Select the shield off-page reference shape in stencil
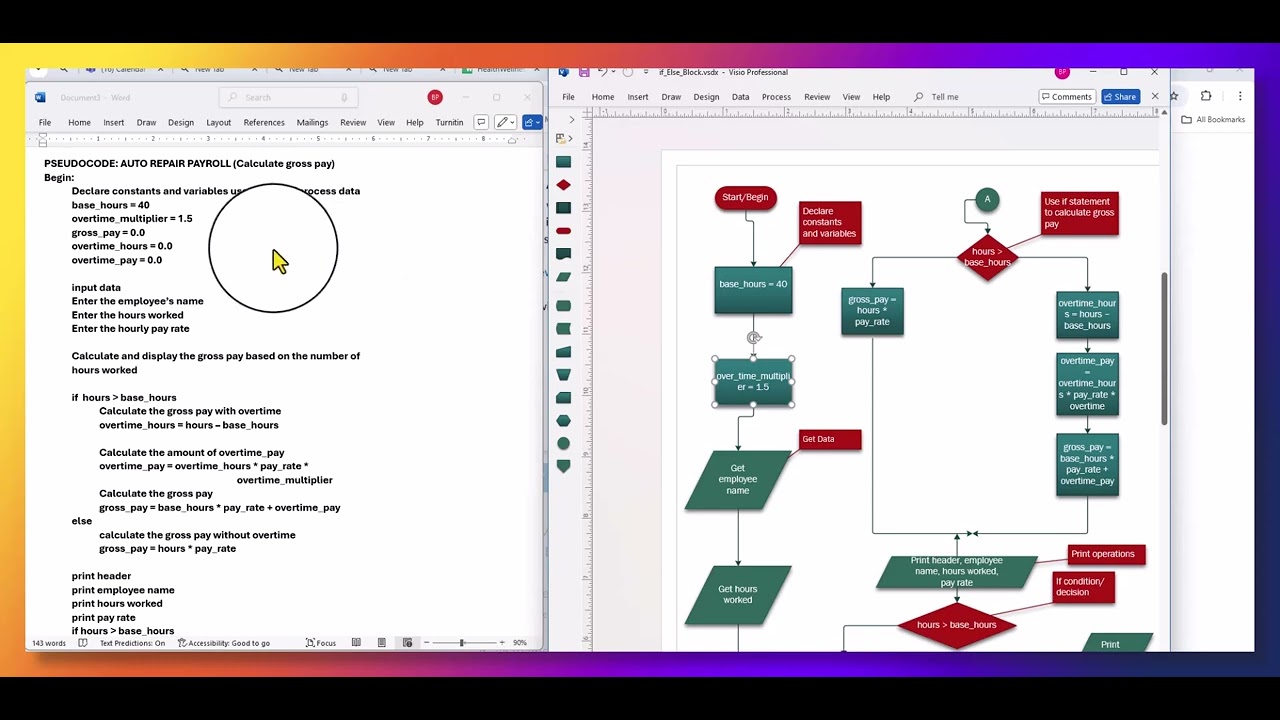 [x=563, y=466]
